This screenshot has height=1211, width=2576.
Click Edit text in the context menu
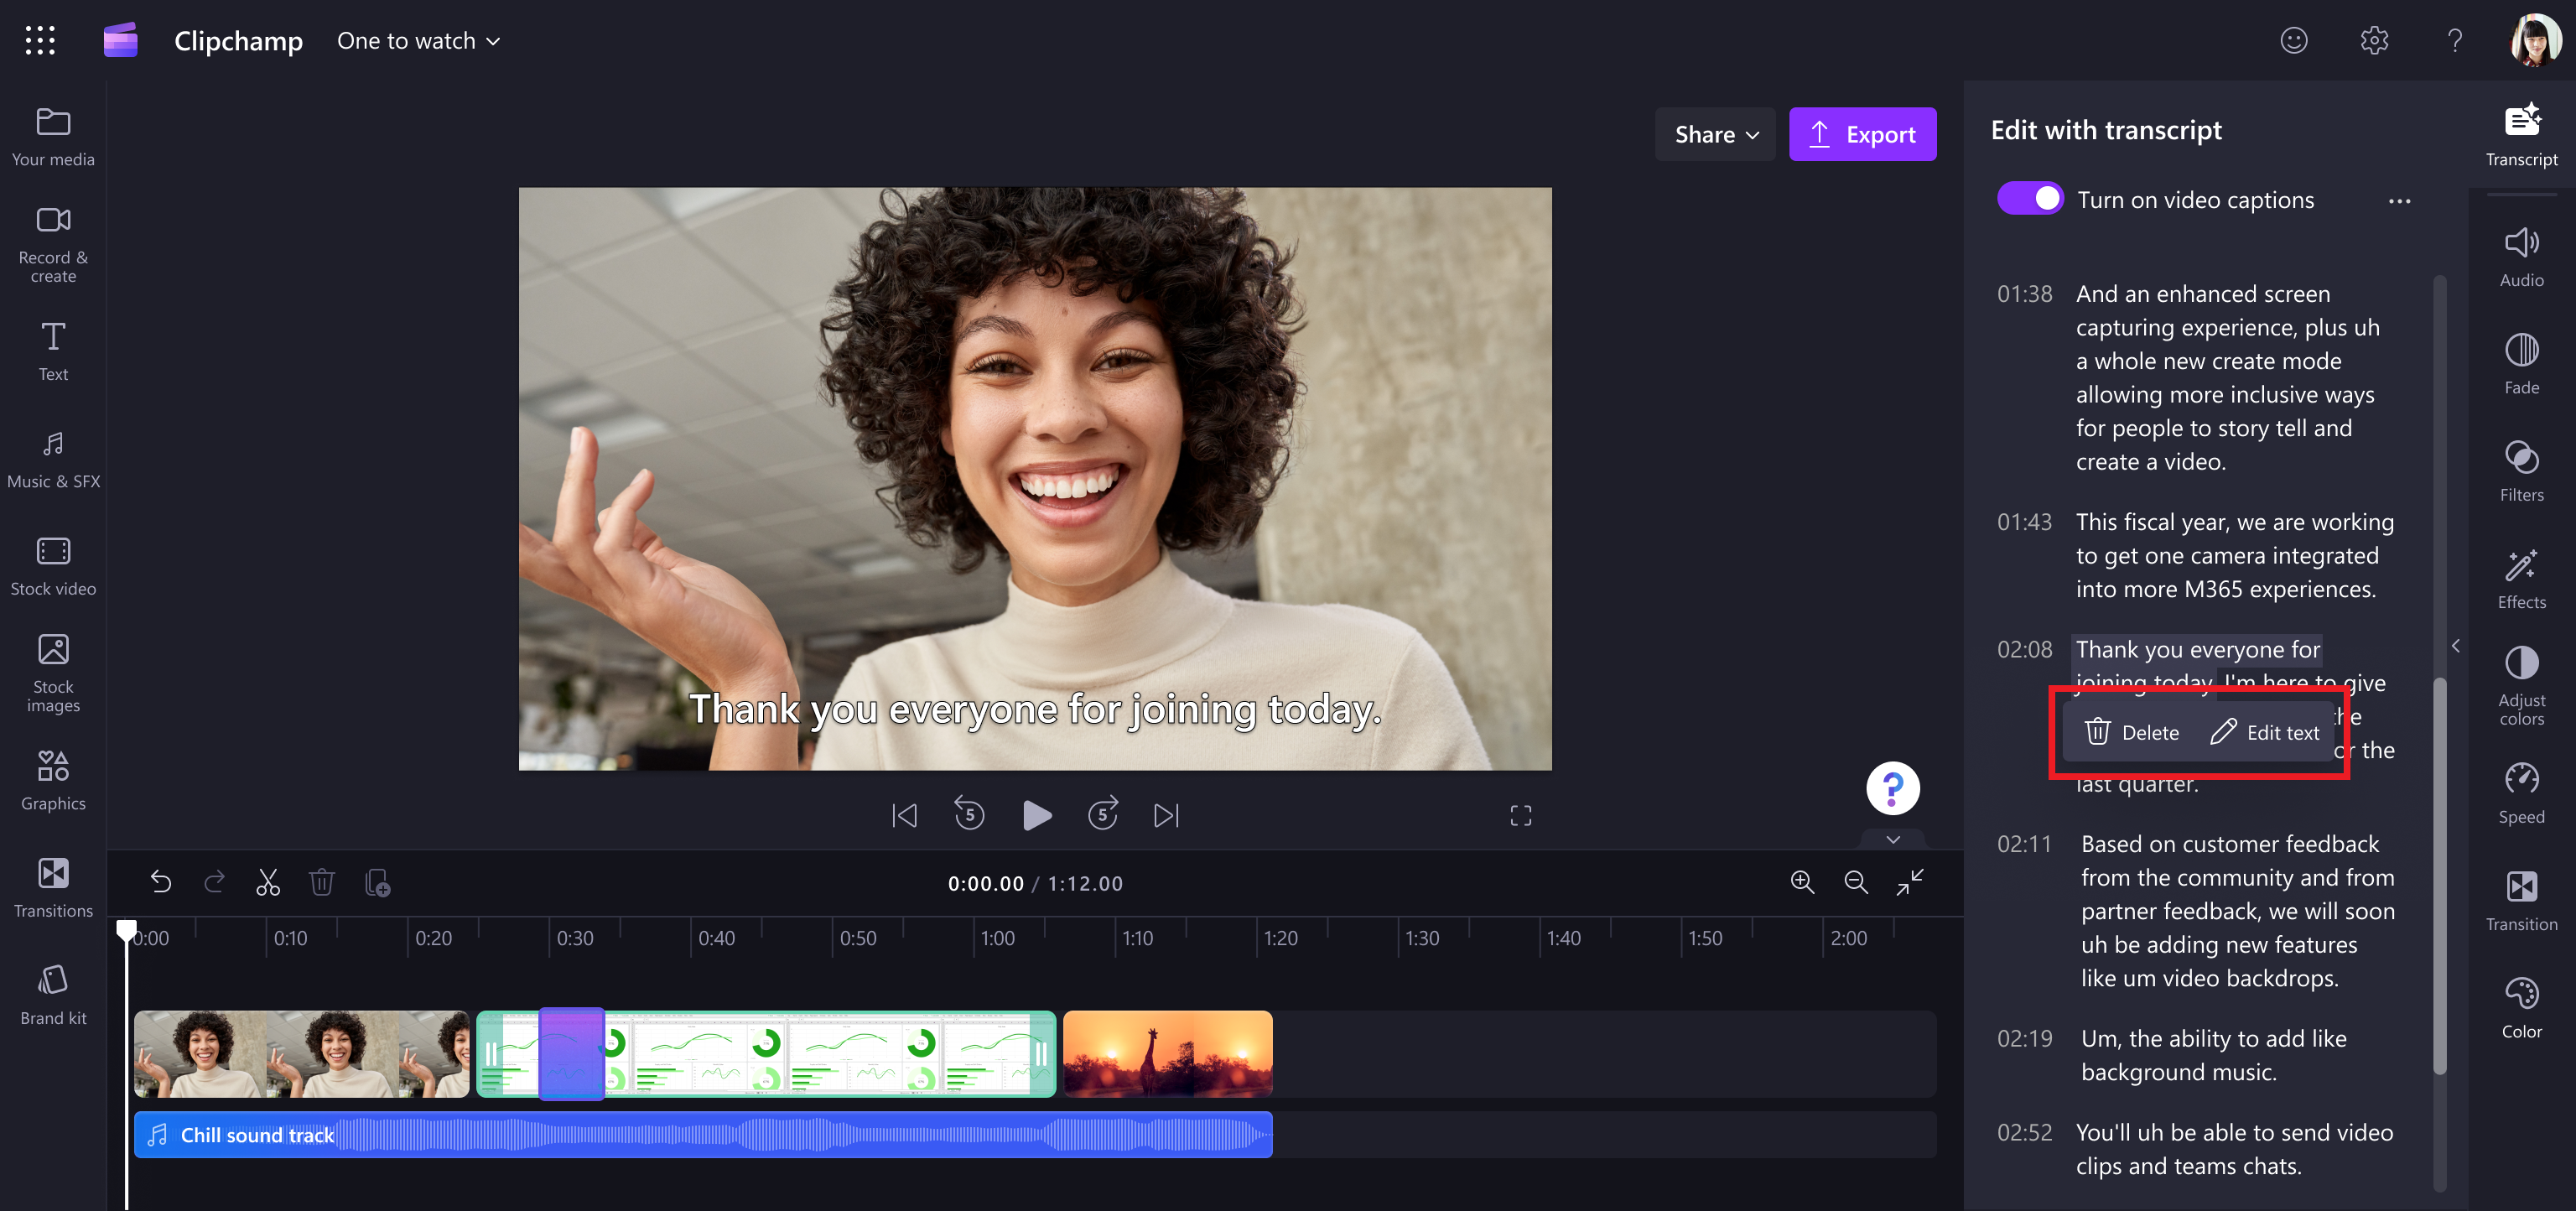(x=2266, y=732)
